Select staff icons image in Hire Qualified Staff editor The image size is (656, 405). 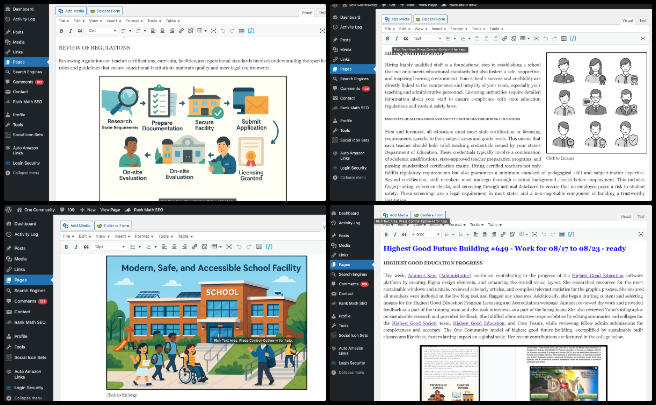click(596, 103)
